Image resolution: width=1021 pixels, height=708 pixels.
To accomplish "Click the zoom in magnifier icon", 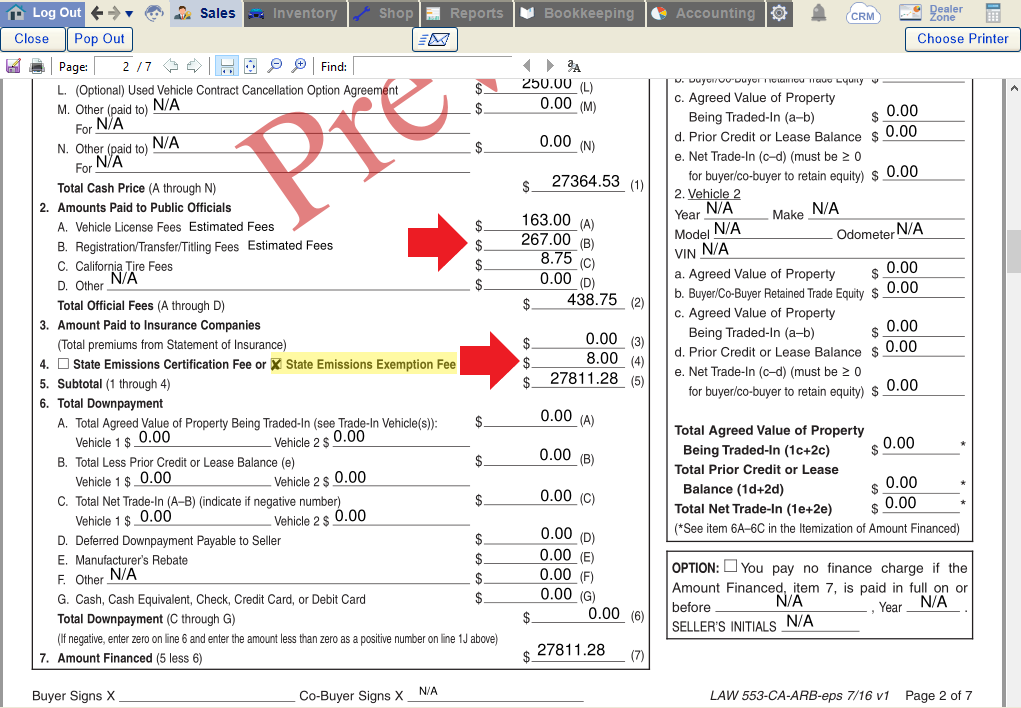I will click(298, 66).
